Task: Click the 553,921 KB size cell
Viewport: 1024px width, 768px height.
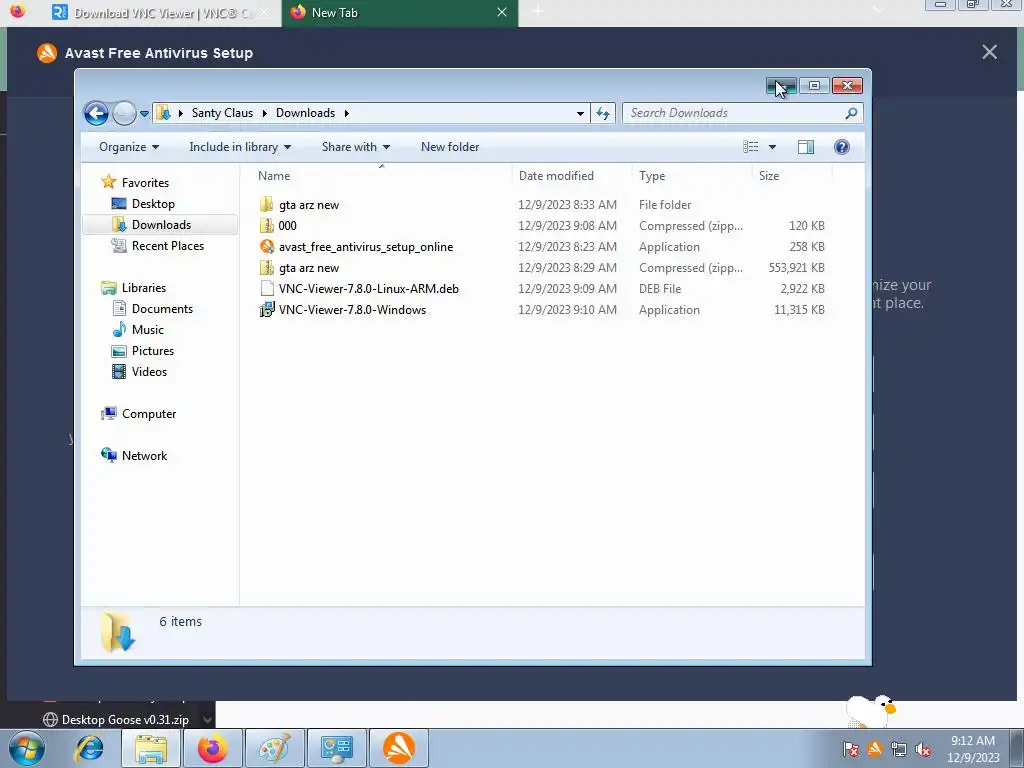Action: pos(796,268)
